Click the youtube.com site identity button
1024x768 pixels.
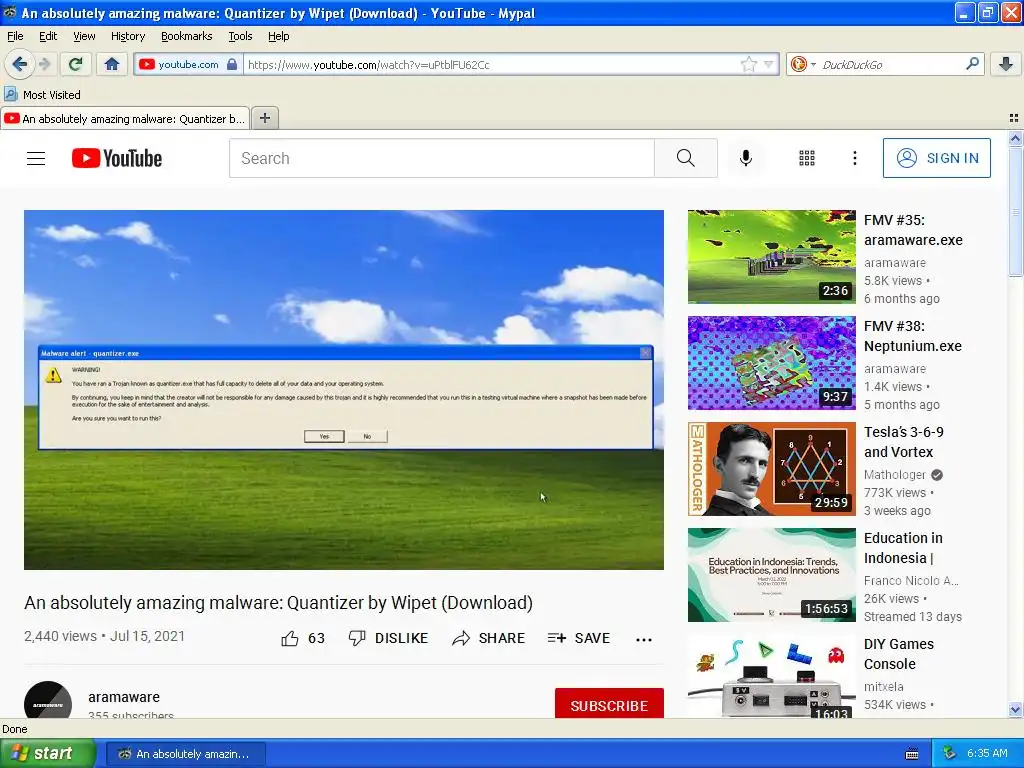(x=187, y=64)
